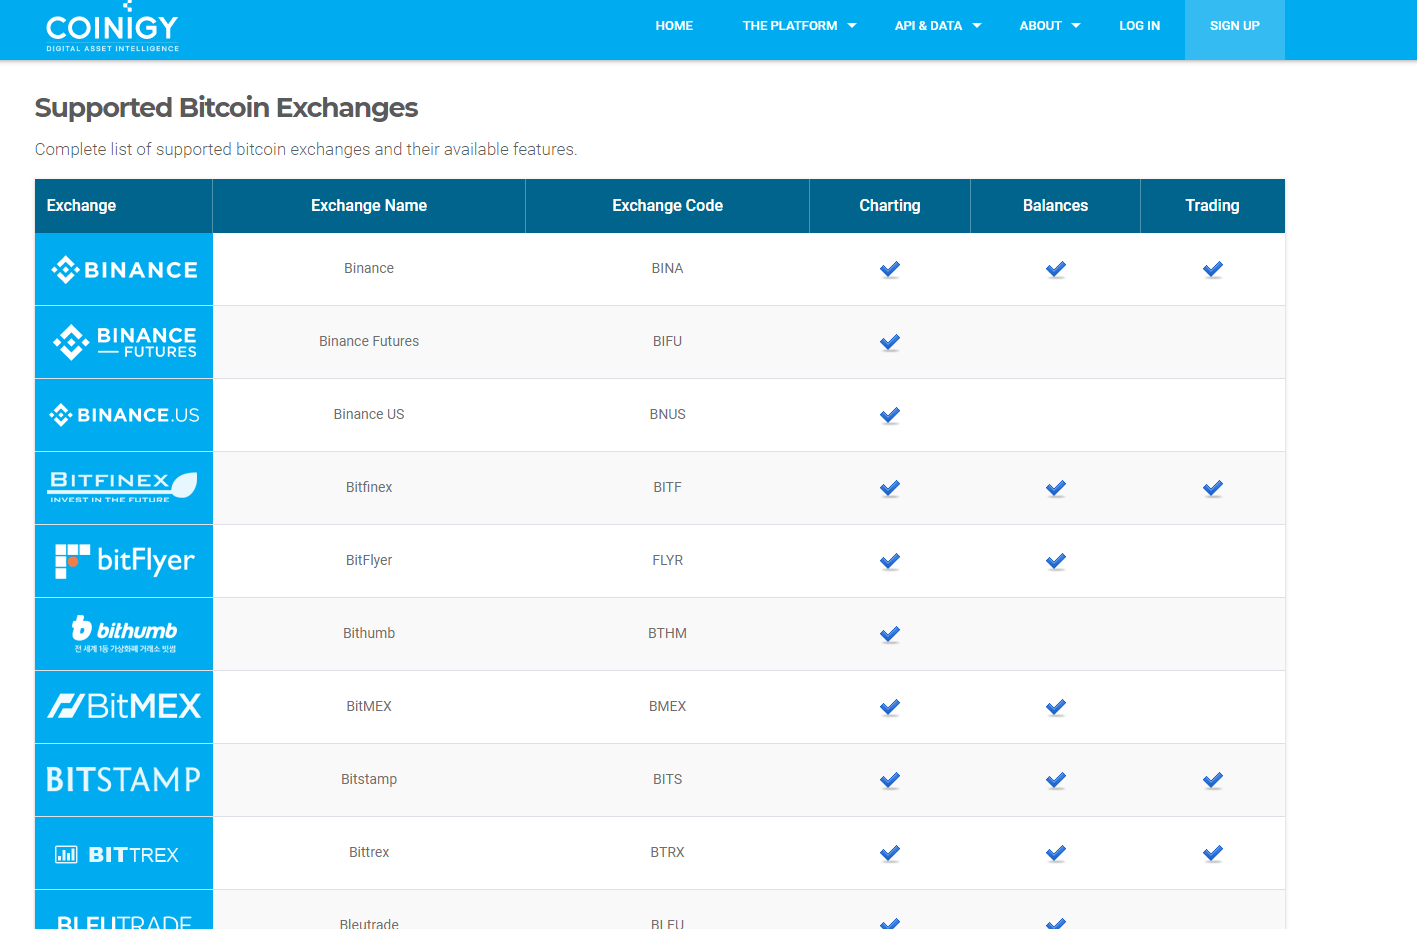Click the BITF exchange code
Screen dimensions: 1417x929
[668, 488]
